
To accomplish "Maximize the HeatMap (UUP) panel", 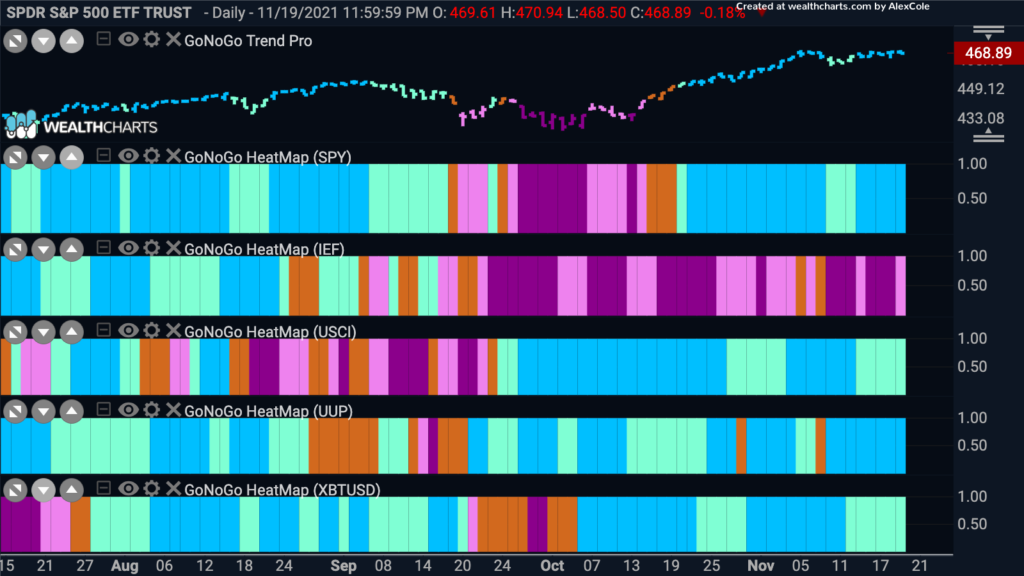I will [x=15, y=411].
